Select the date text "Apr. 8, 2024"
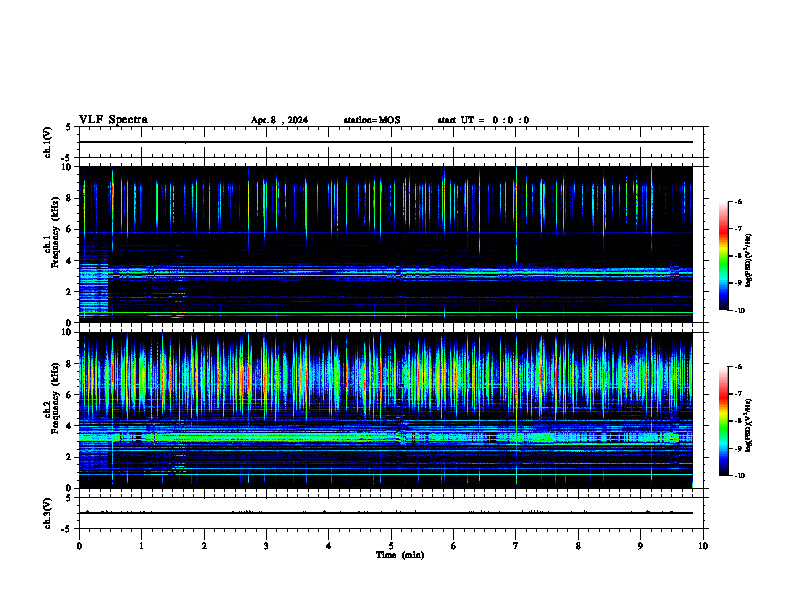The image size is (792, 612). 279,120
